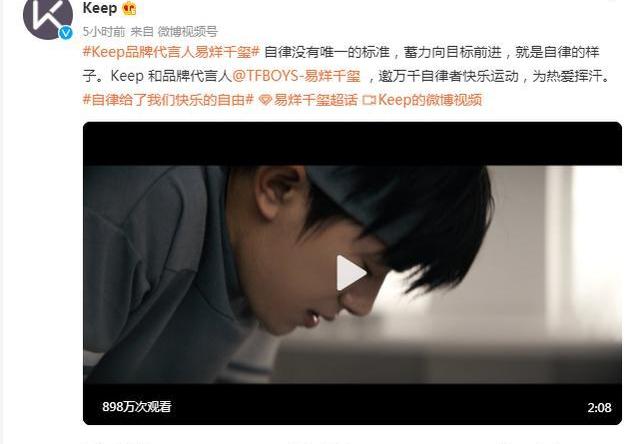The height and width of the screenshot is (444, 640).
Task: Open hashtag #自律给了我们快乐的自由#
Action: pyautogui.click(x=168, y=100)
